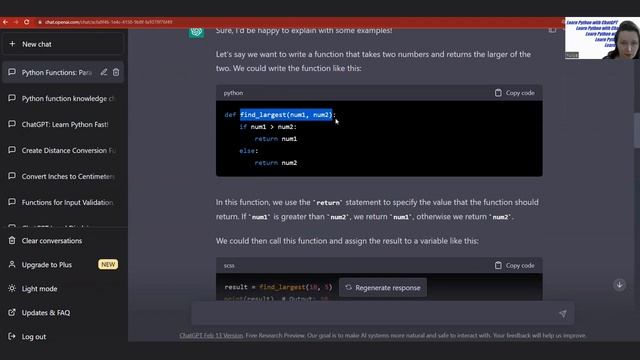Click the trash icon beside Clear conversations
Image resolution: width=640 pixels, height=360 pixels.
(x=12, y=240)
